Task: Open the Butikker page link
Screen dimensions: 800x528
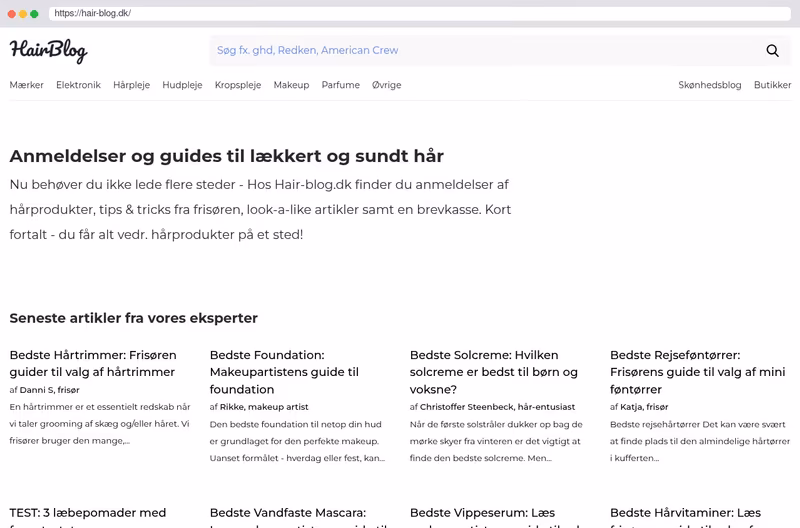Action: (x=772, y=85)
